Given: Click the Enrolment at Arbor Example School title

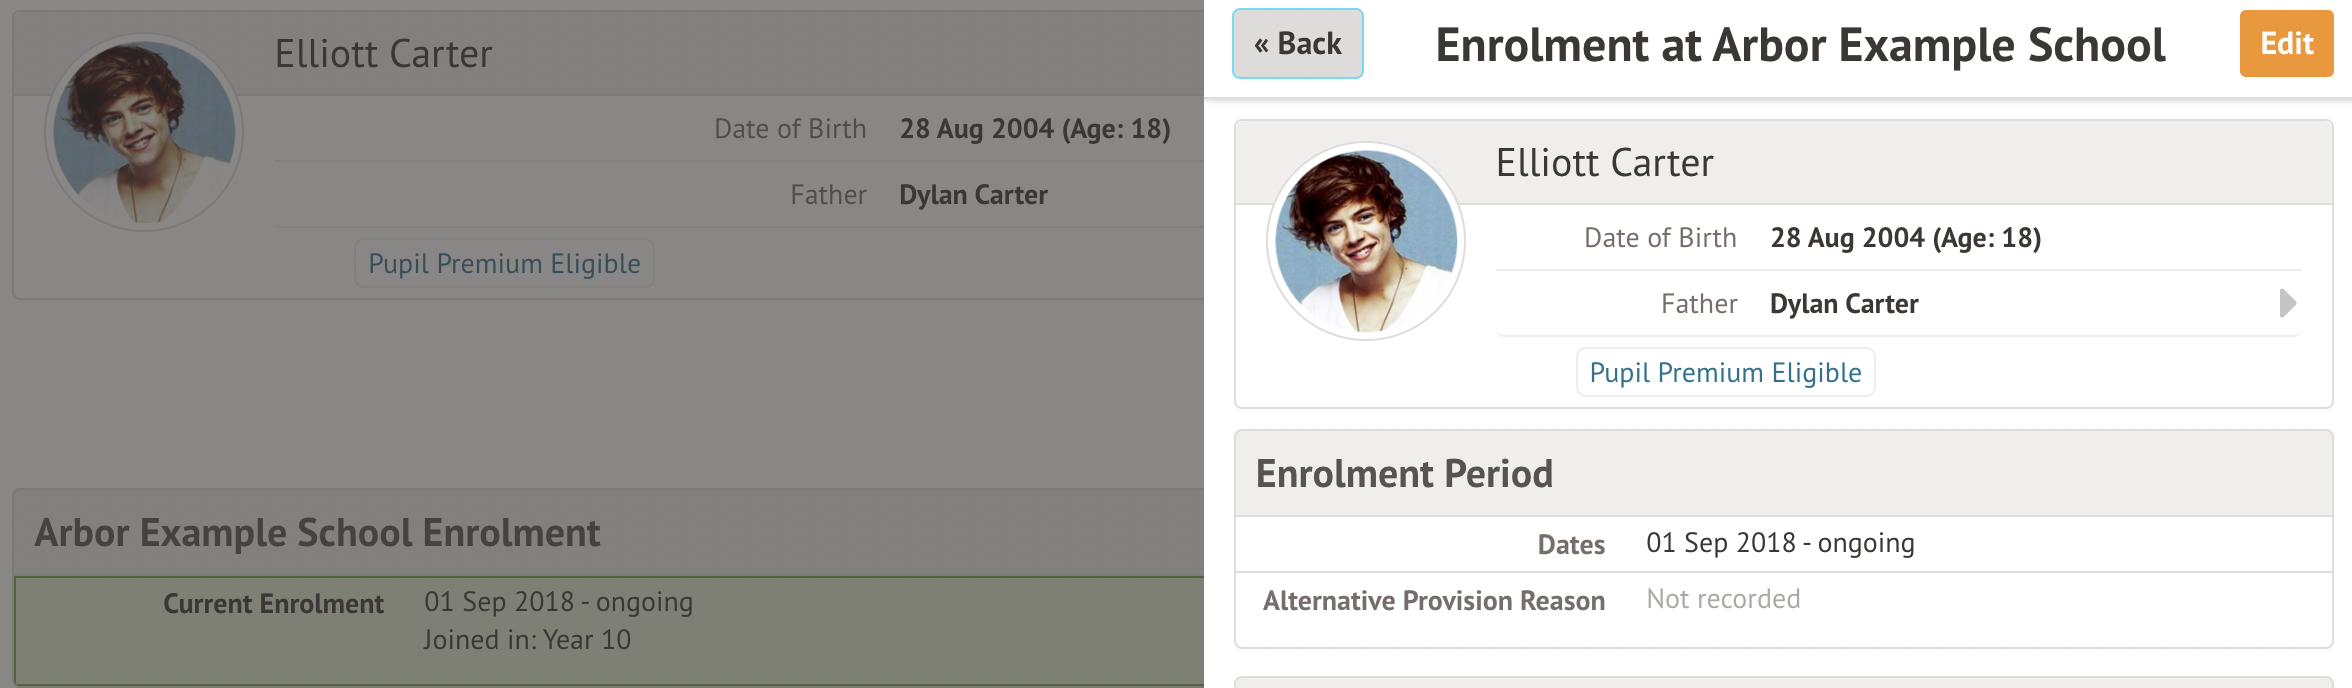Looking at the screenshot, I should [x=1800, y=46].
